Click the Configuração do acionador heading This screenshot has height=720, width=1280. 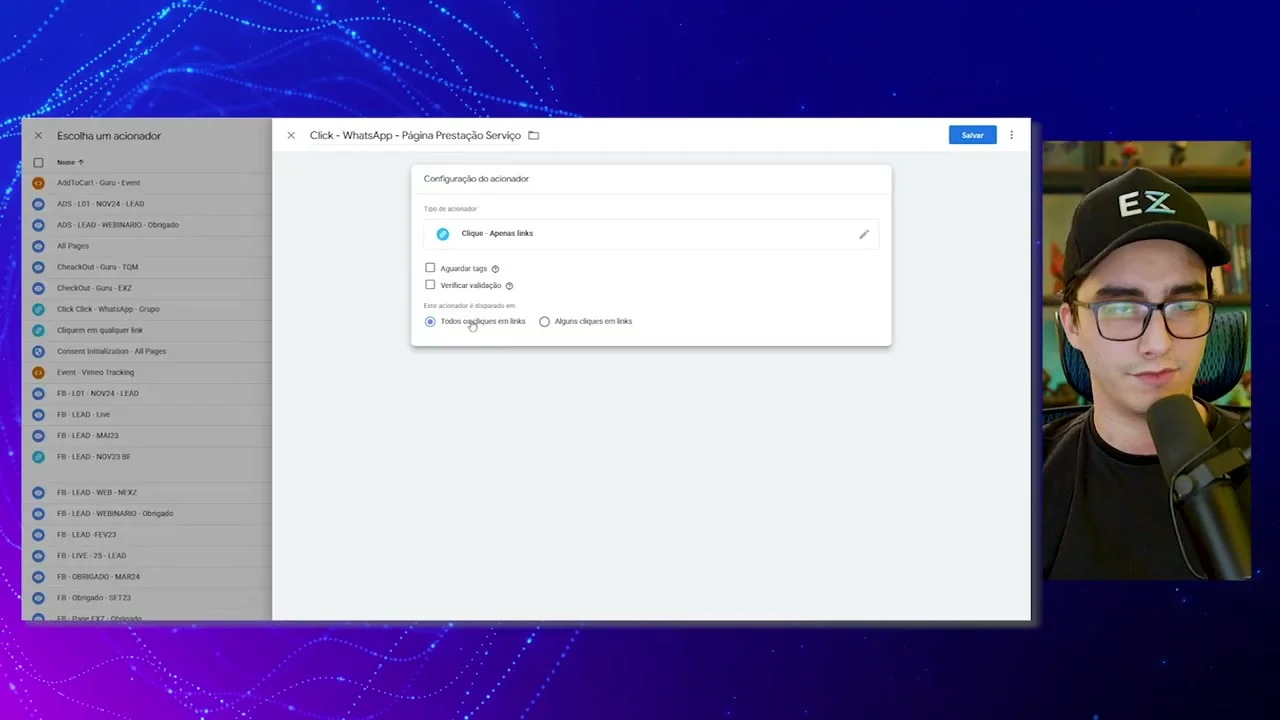click(476, 179)
